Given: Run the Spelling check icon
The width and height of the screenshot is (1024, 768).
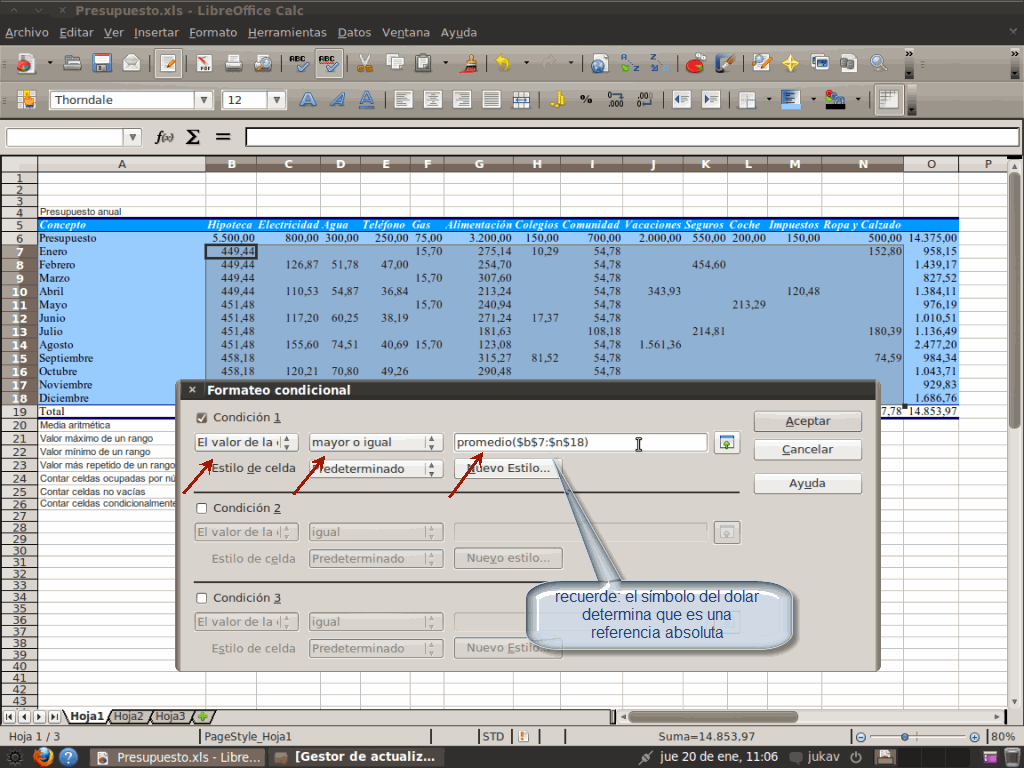Looking at the screenshot, I should point(298,63).
